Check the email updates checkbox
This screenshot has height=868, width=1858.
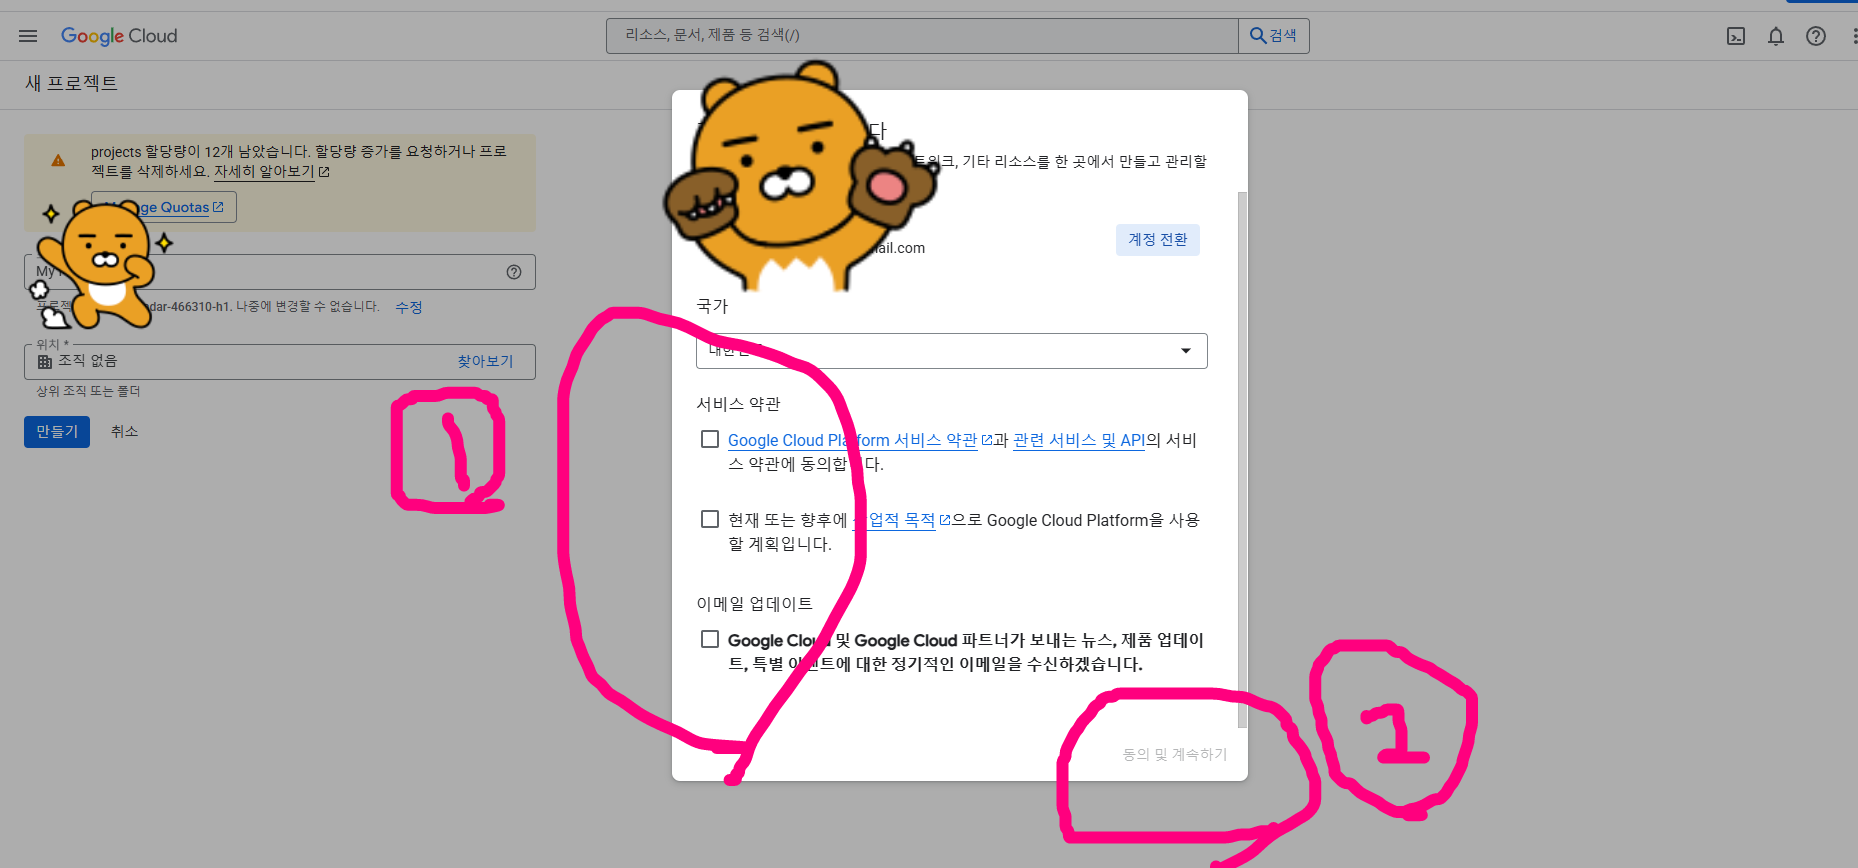pos(710,639)
